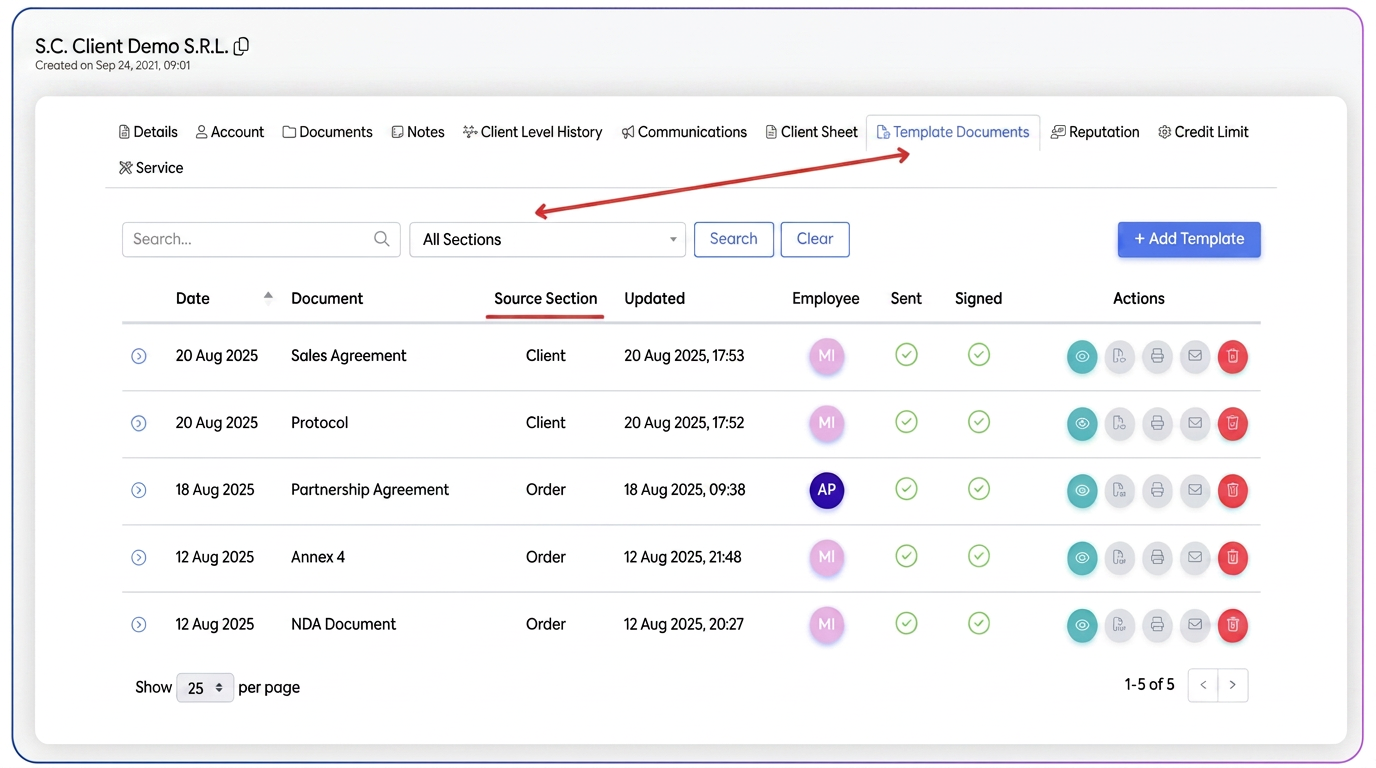
Task: Print the Sales Agreement document
Action: click(x=1157, y=356)
